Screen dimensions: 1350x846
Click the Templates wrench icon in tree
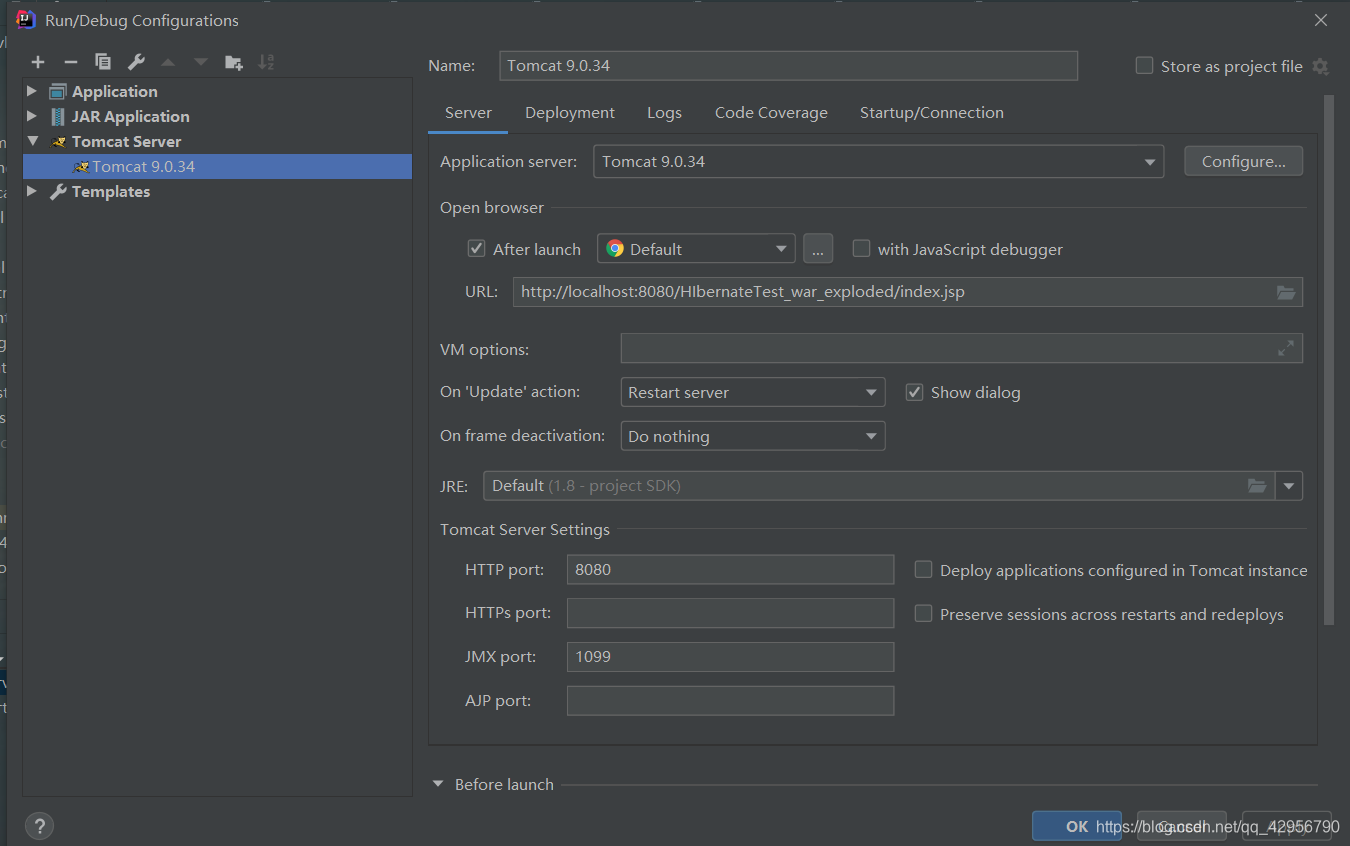click(58, 191)
